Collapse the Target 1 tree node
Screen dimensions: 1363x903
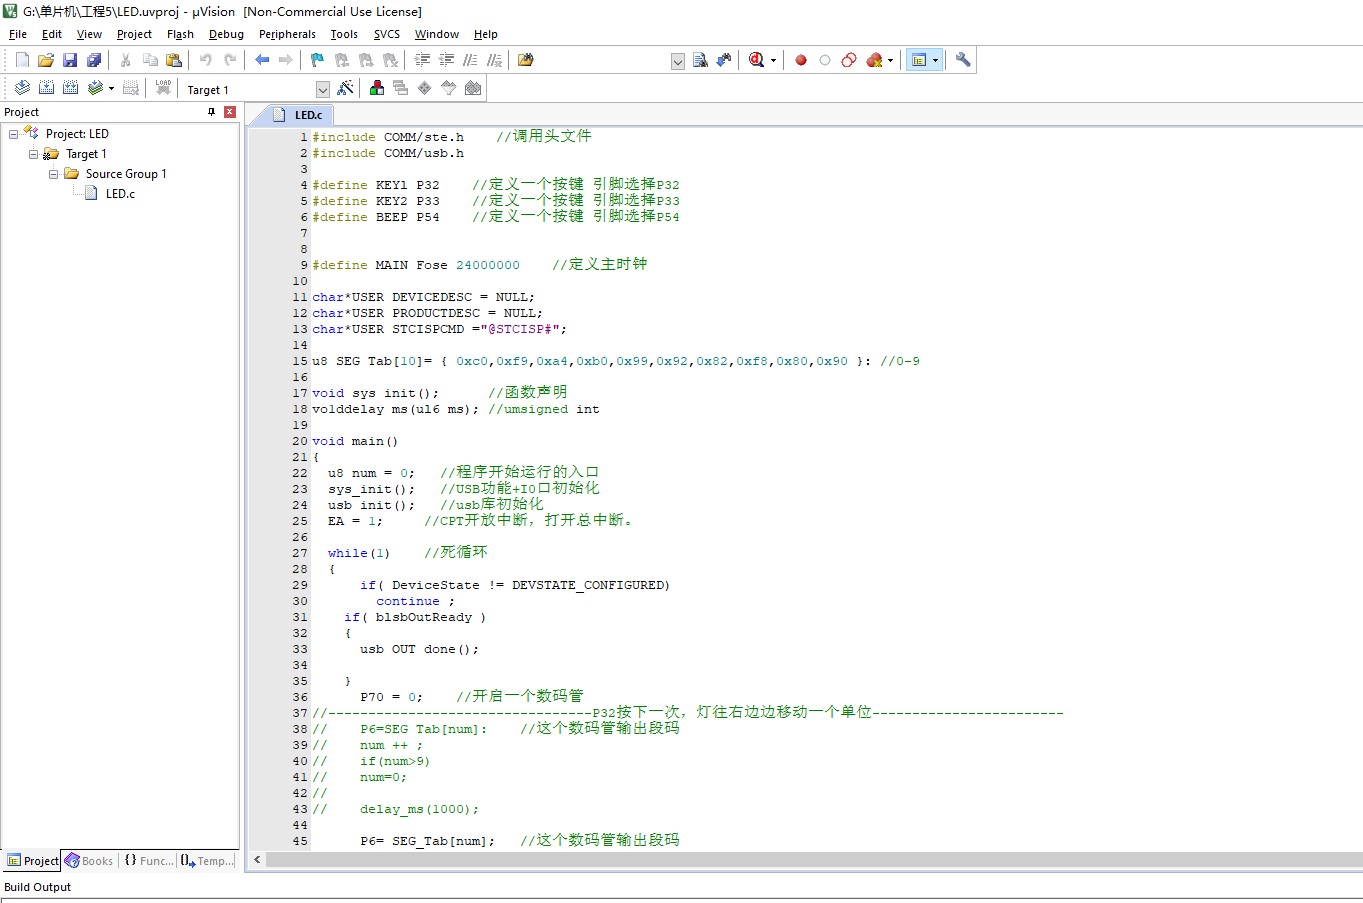click(34, 154)
